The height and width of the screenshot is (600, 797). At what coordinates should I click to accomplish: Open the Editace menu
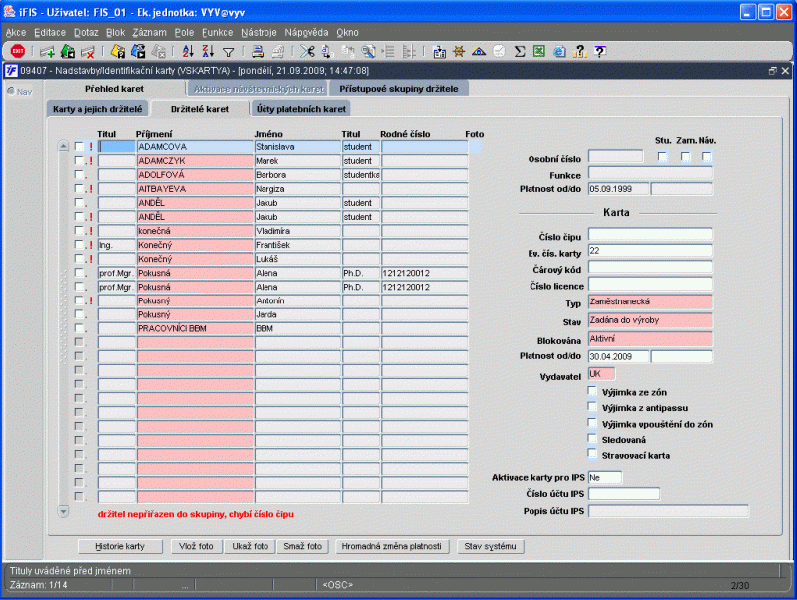click(x=50, y=33)
